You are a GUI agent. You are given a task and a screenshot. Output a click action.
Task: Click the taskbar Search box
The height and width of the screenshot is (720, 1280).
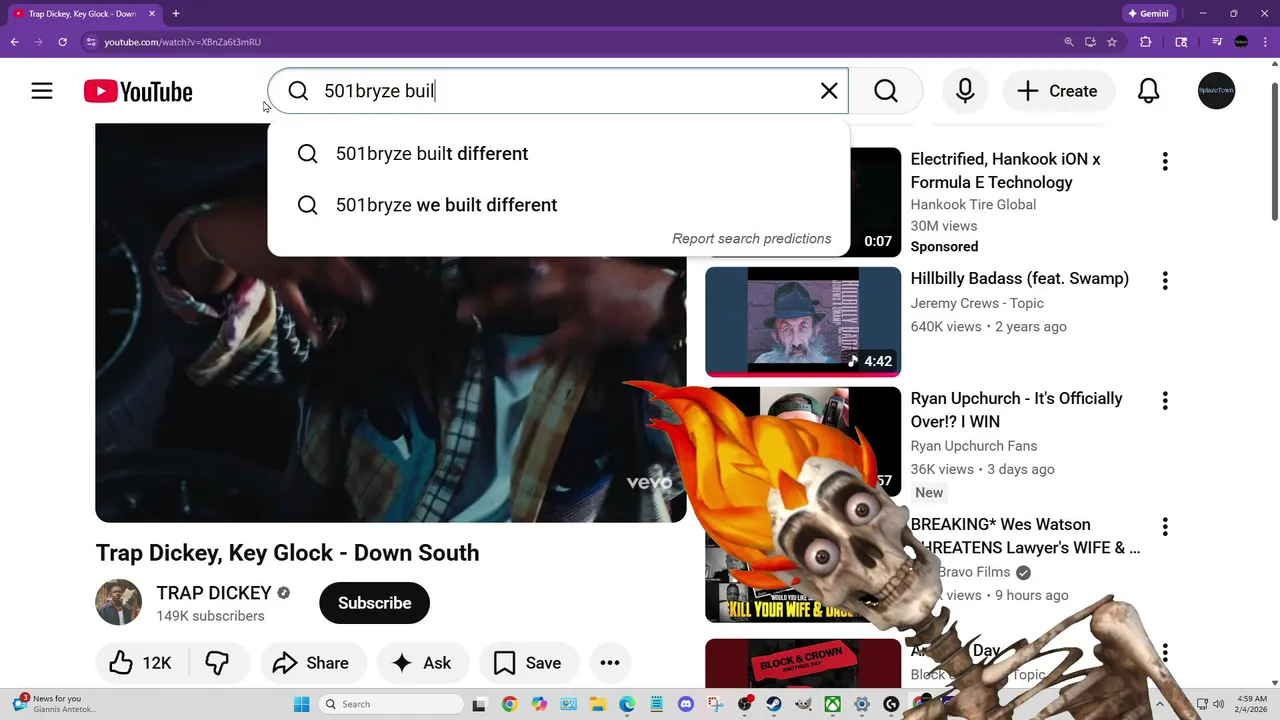392,704
